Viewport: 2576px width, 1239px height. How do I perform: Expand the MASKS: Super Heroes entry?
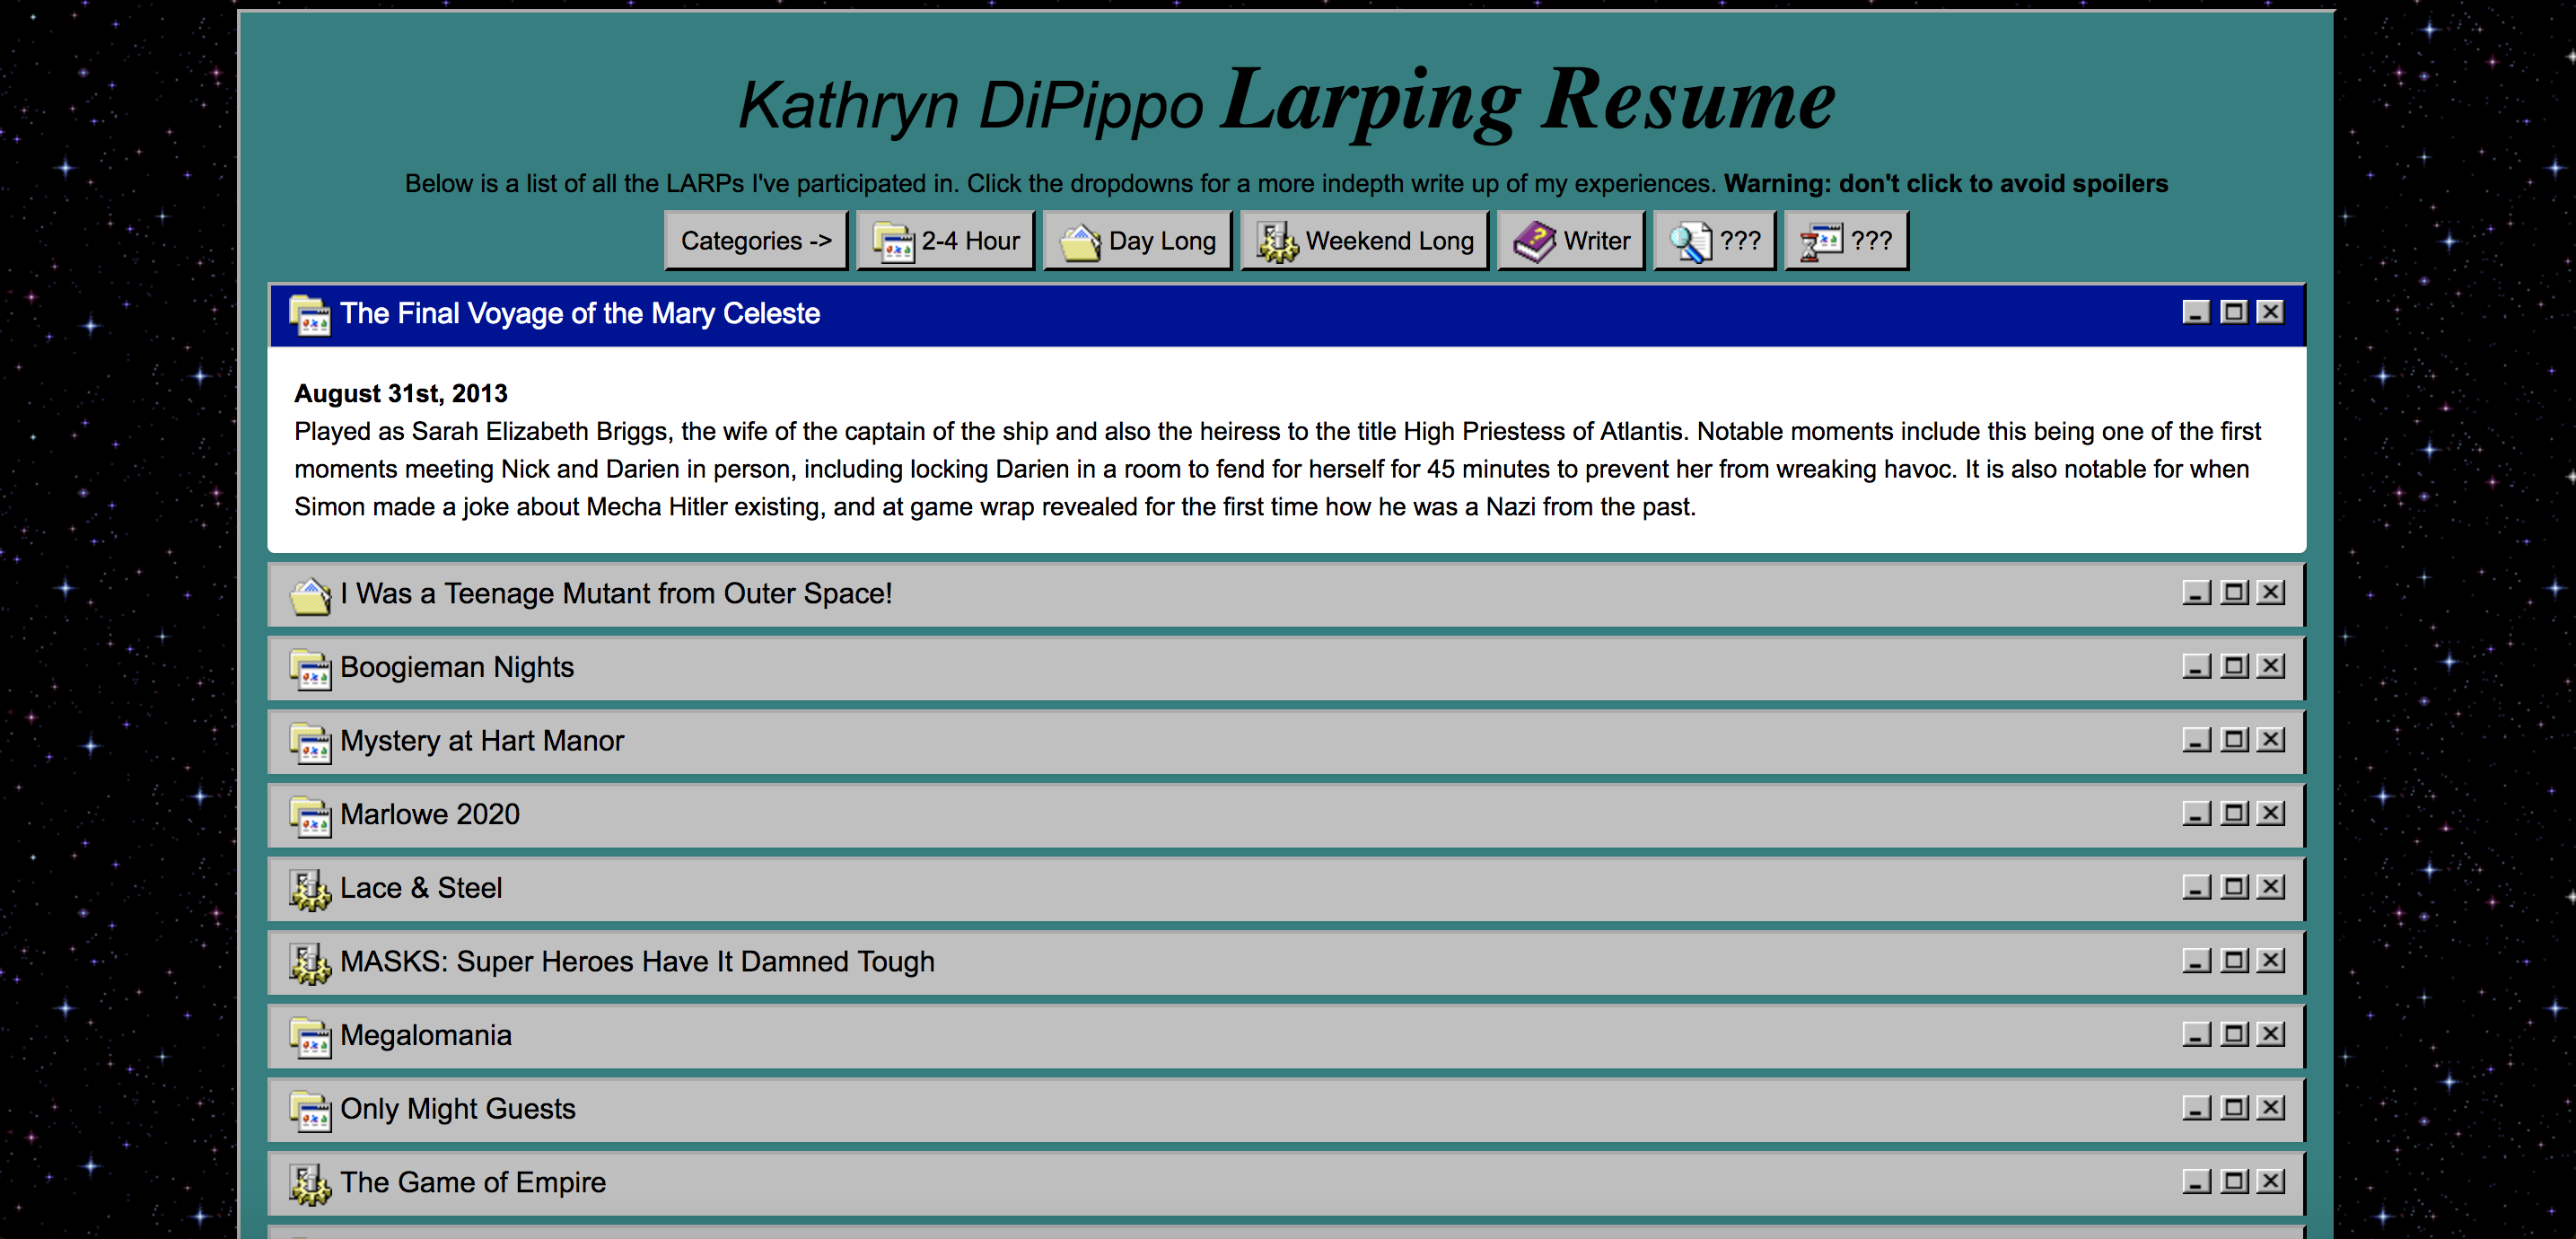click(637, 962)
